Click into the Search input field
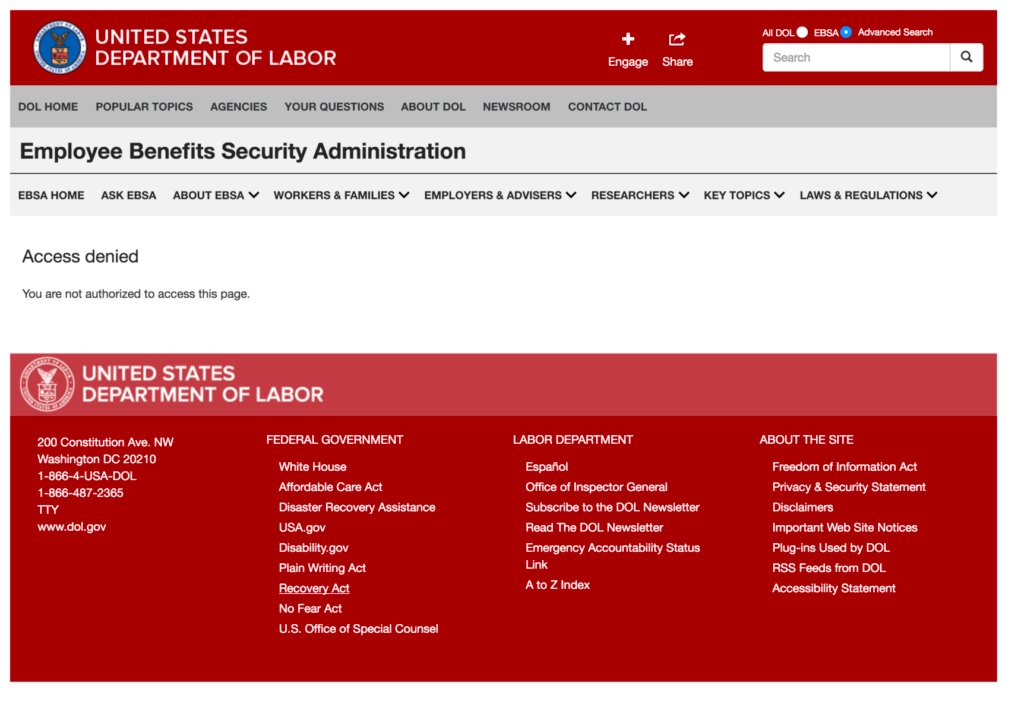The image size is (1024, 713). pyautogui.click(x=856, y=57)
